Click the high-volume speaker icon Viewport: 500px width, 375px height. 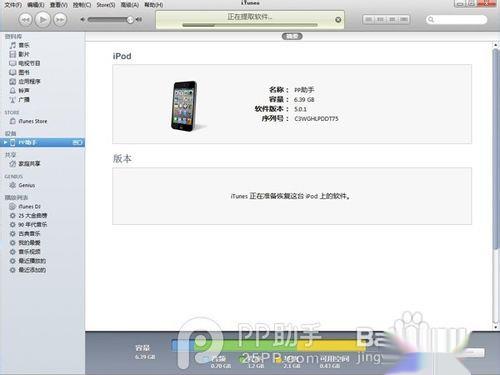(139, 20)
